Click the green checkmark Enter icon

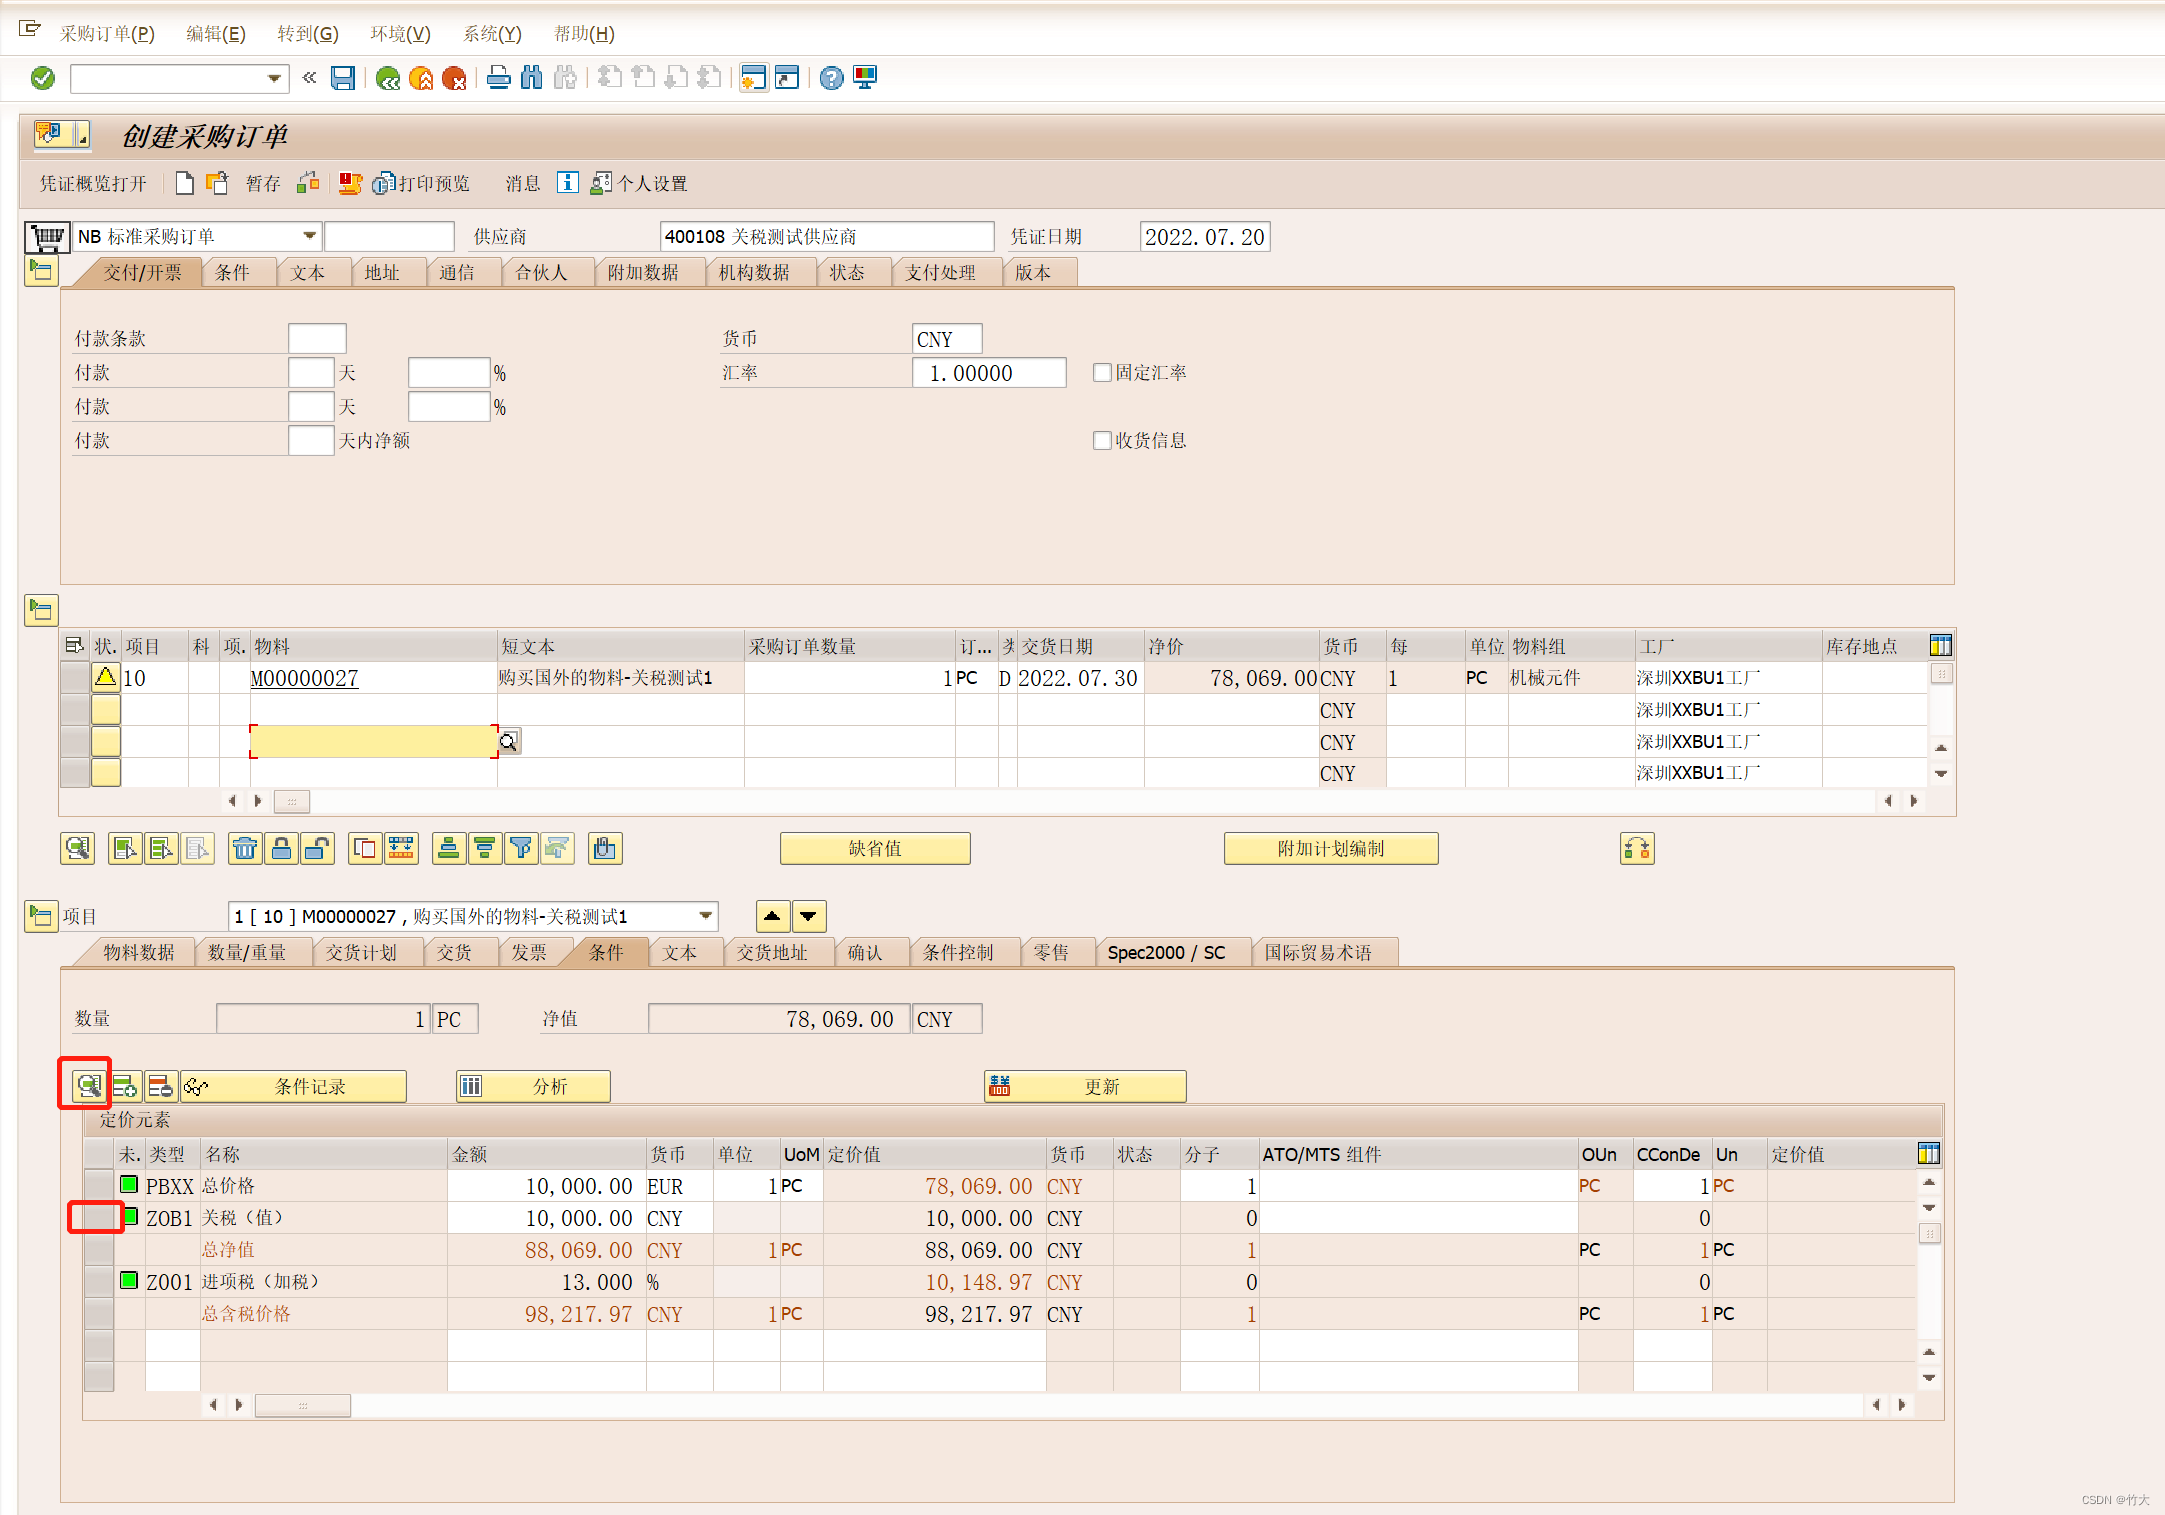point(43,78)
